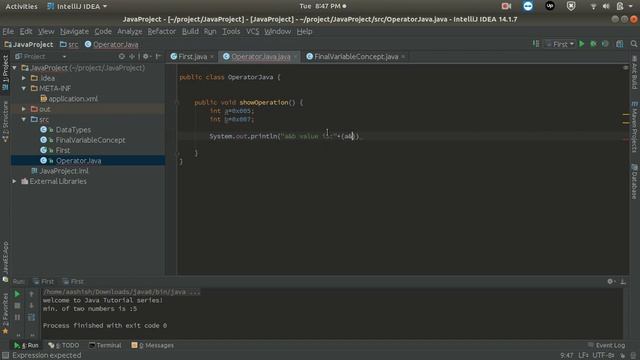Toggle the Database tool window
The width and height of the screenshot is (640, 360).
pyautogui.click(x=635, y=181)
